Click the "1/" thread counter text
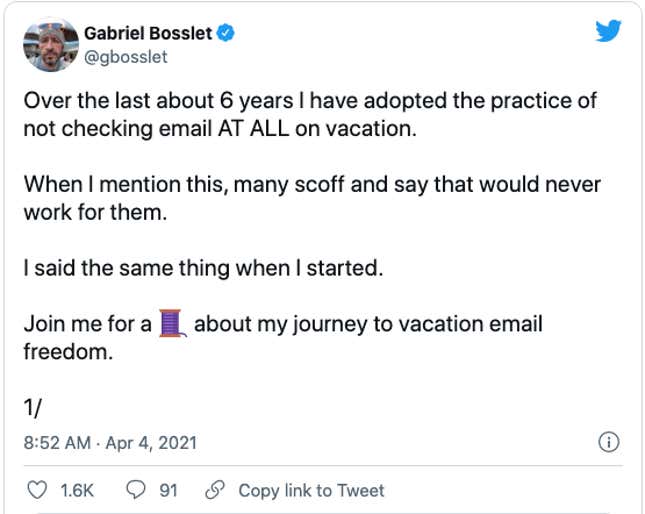 (x=32, y=408)
